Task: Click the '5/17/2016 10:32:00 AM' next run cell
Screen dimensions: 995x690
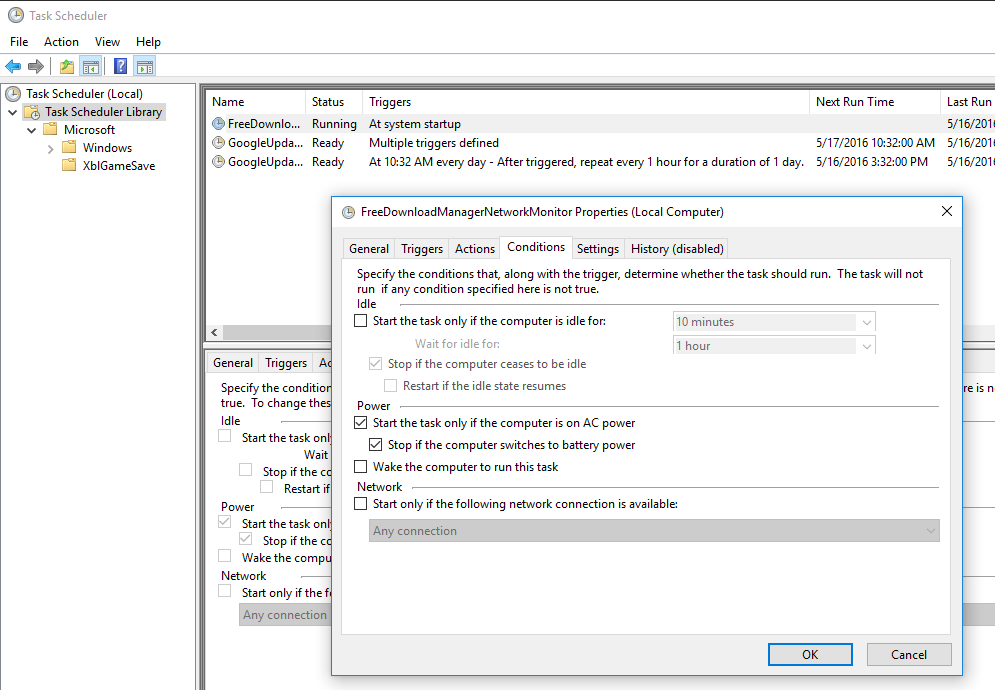Action: pos(875,143)
